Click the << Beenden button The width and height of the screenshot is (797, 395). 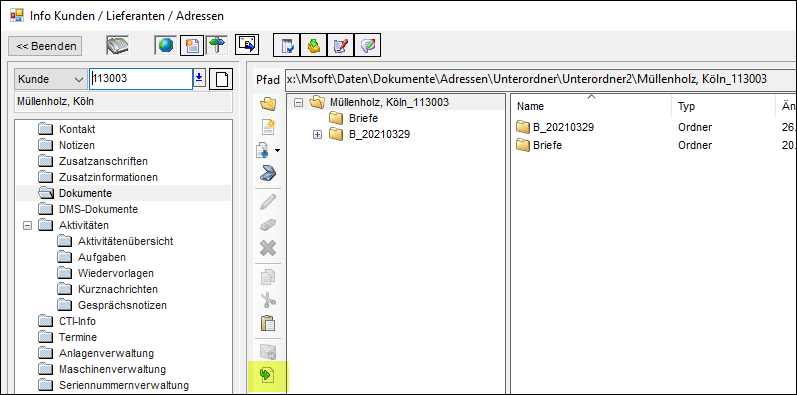coord(45,46)
